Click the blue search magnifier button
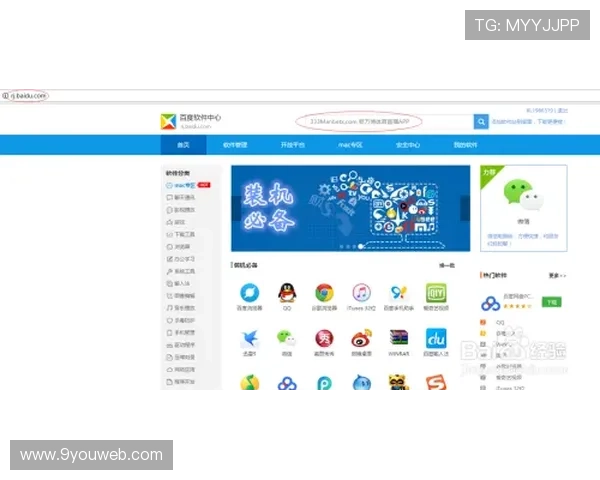Image resolution: width=600 pixels, height=480 pixels. 481,121
